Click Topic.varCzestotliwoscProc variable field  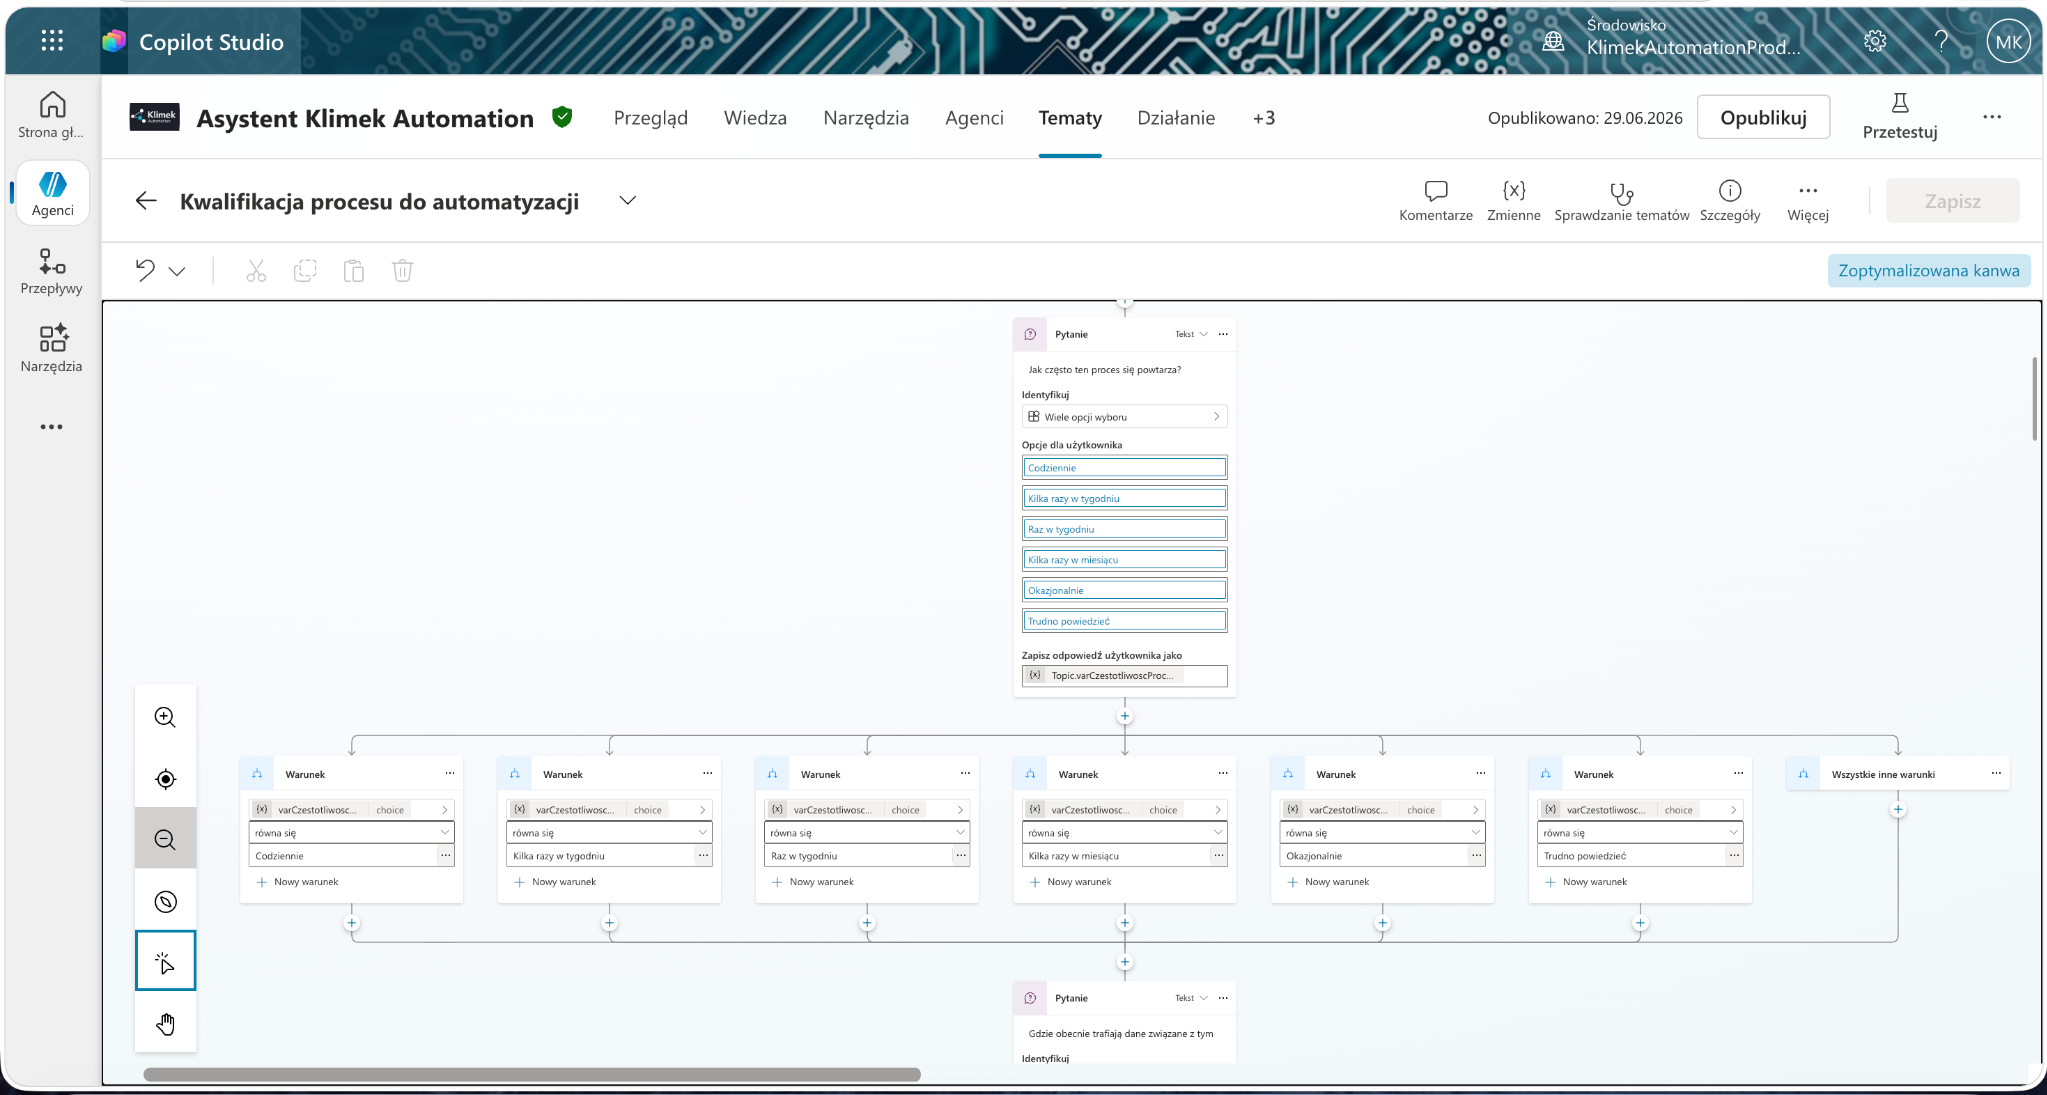click(x=1124, y=676)
